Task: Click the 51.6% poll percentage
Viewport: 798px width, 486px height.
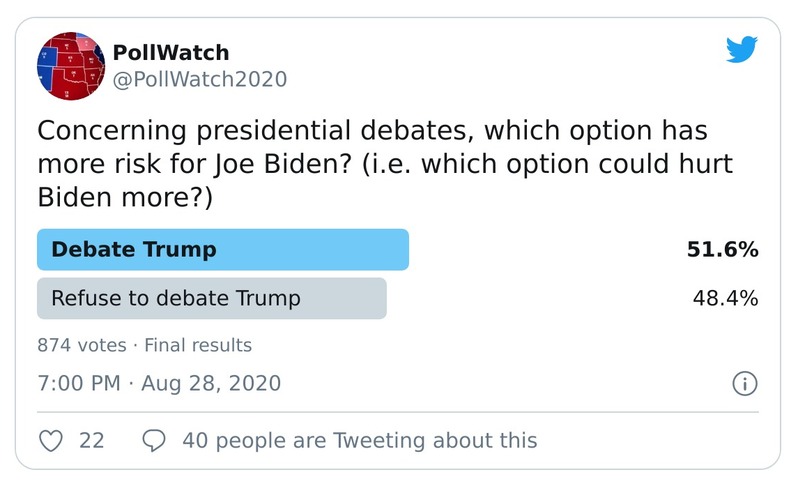Action: (x=722, y=250)
